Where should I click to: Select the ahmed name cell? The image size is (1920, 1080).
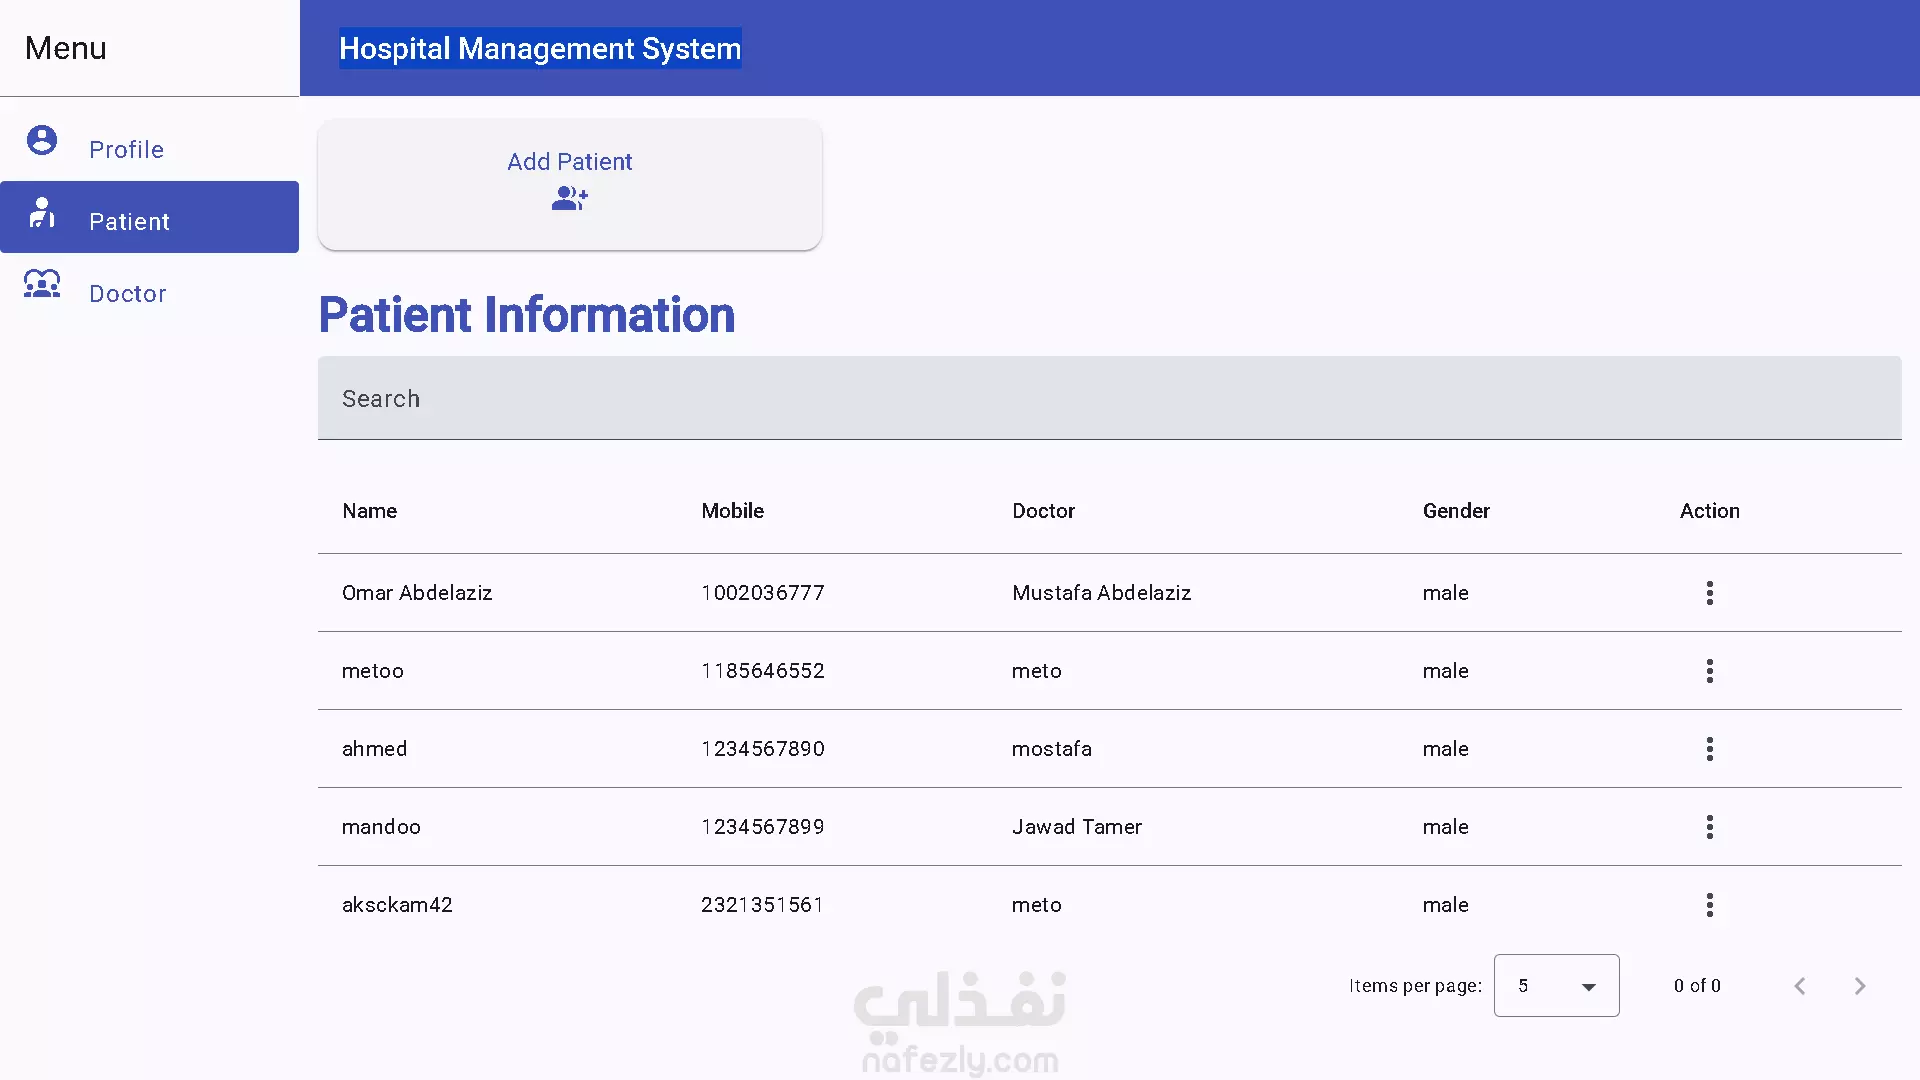[375, 749]
